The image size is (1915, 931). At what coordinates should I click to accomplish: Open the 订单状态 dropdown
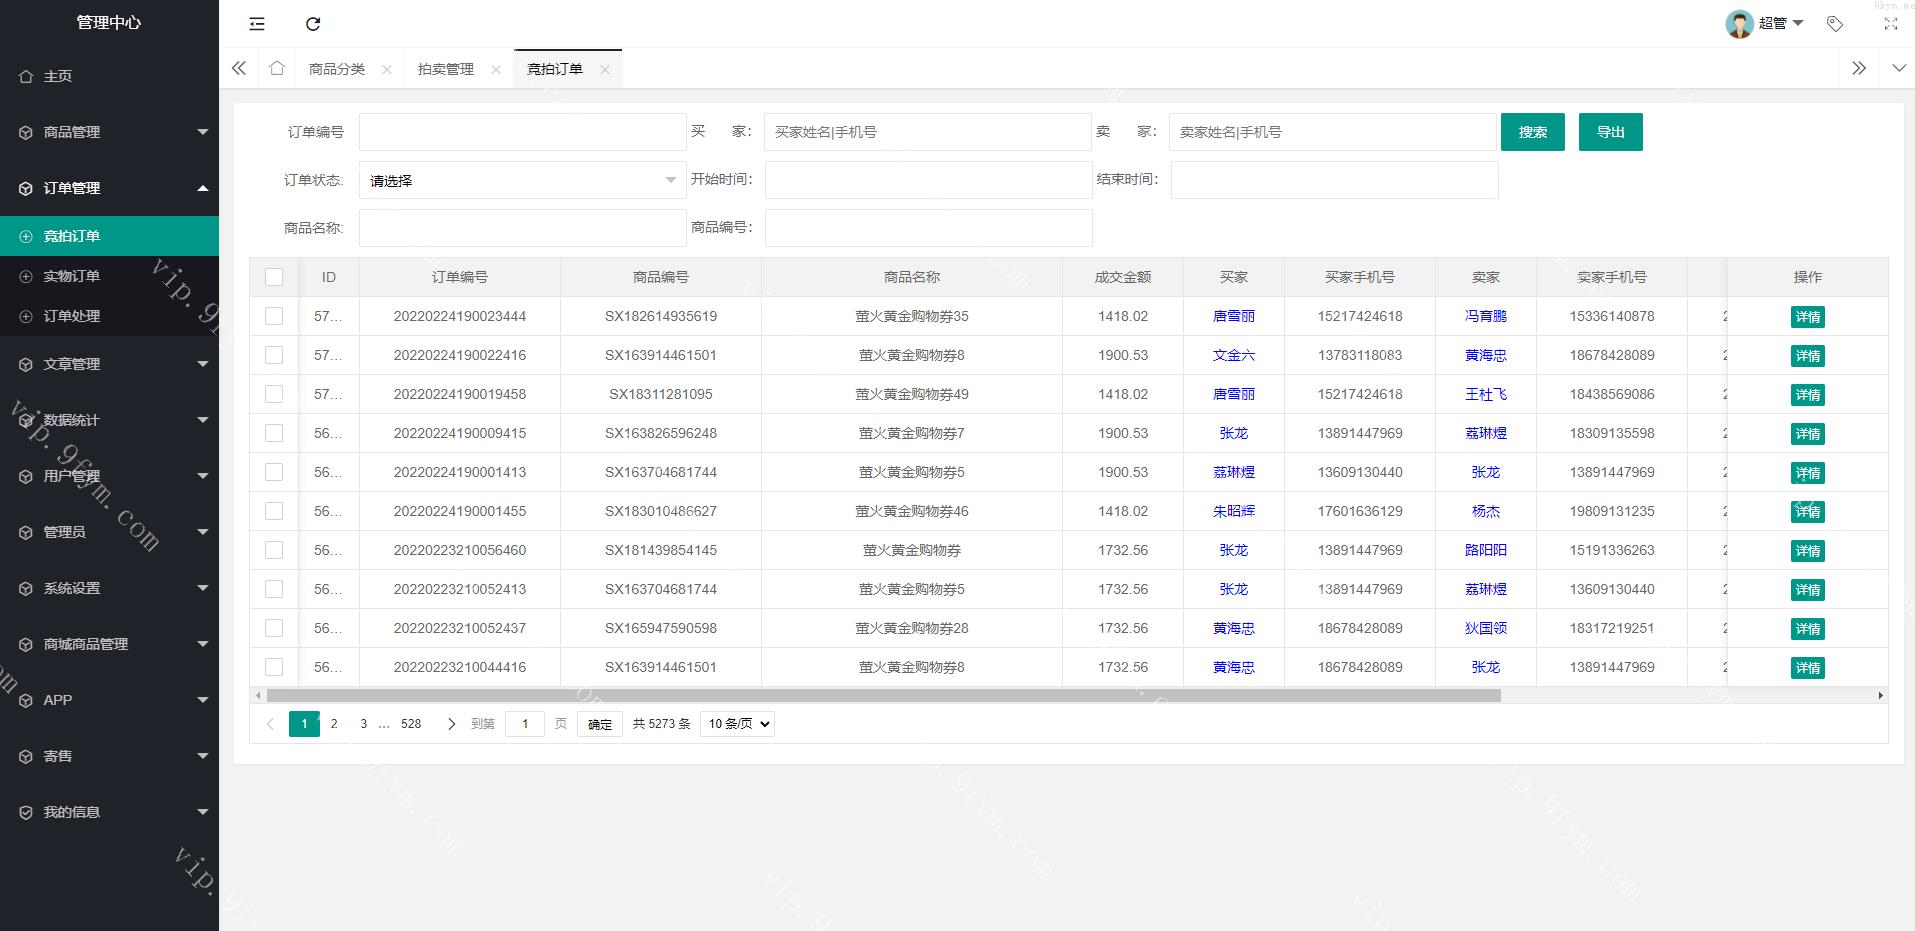click(x=522, y=180)
